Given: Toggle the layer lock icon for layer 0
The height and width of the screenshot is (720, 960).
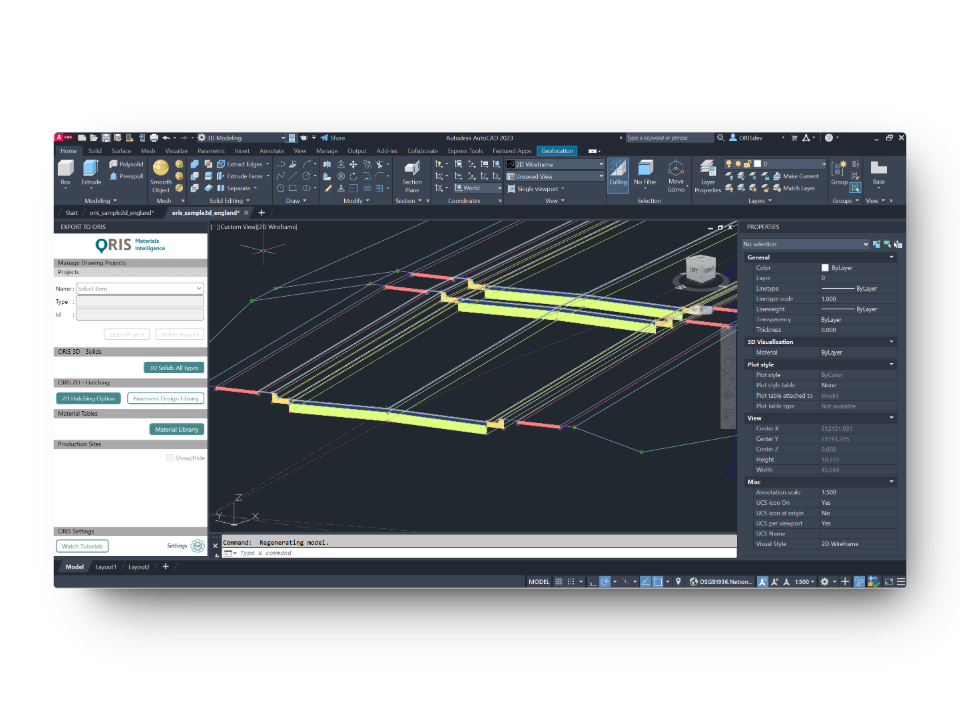Looking at the screenshot, I should point(749,164).
